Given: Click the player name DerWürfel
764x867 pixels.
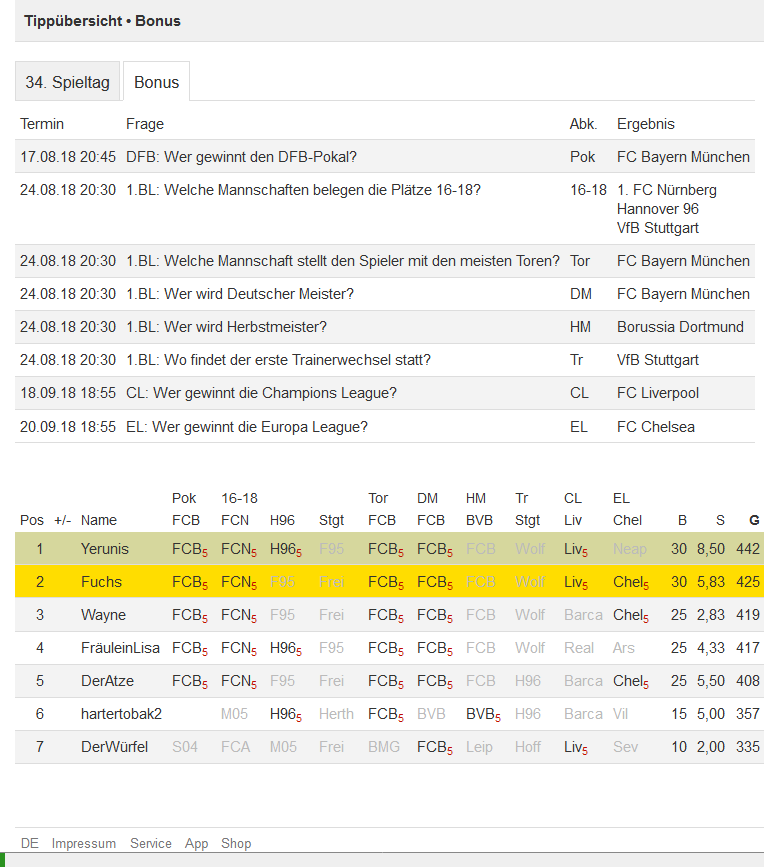Looking at the screenshot, I should click(114, 747).
